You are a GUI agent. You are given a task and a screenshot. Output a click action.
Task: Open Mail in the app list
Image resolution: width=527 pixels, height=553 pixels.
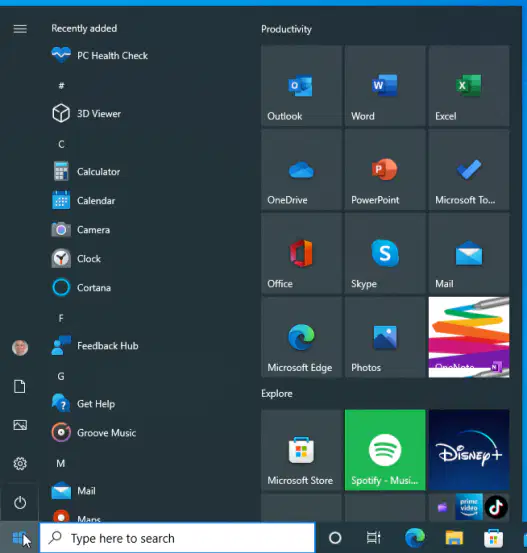coord(74,491)
